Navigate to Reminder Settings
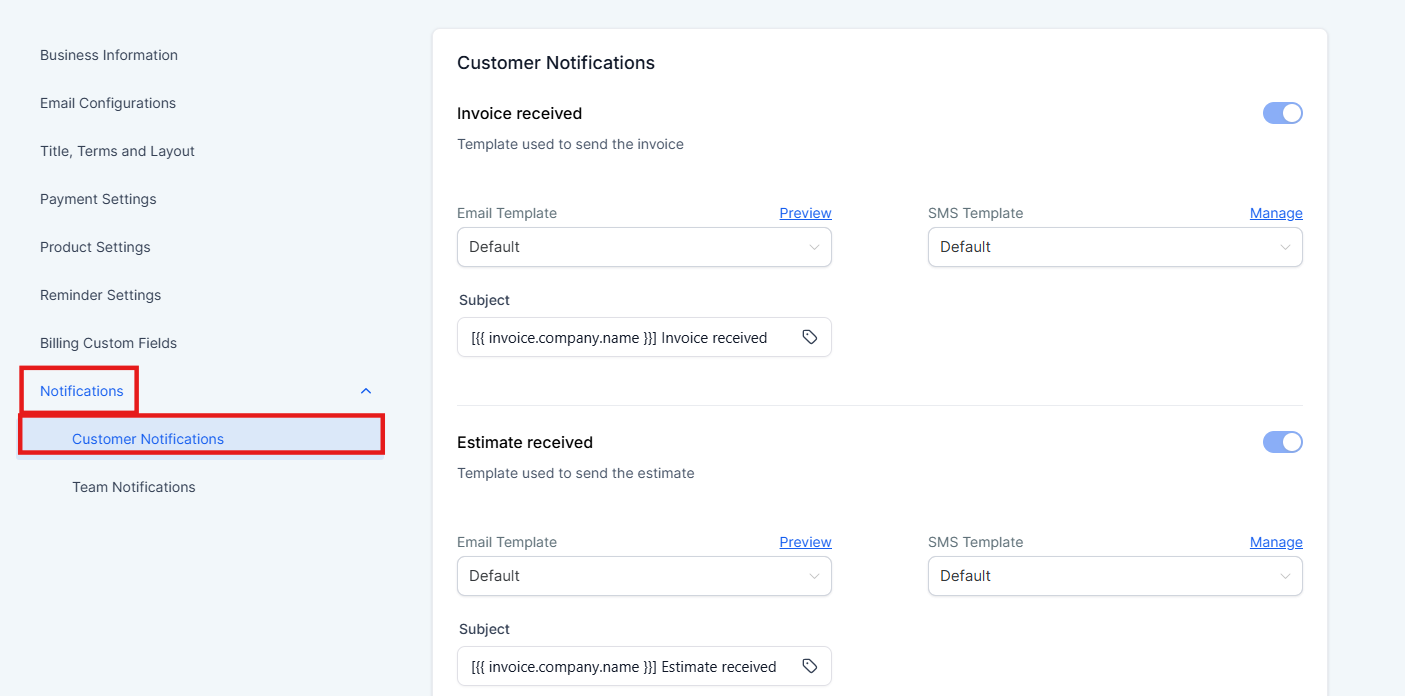The width and height of the screenshot is (1405, 696). tap(100, 295)
